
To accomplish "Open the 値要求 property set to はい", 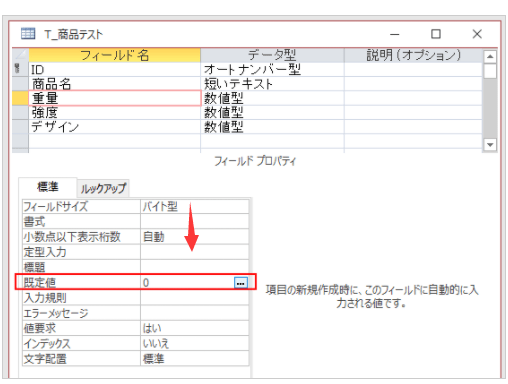I will tap(195, 328).
